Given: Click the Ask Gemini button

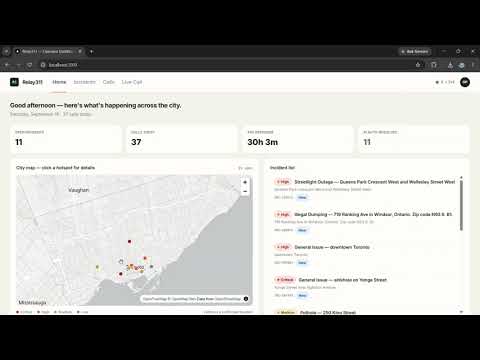Looking at the screenshot, I should tap(415, 51).
